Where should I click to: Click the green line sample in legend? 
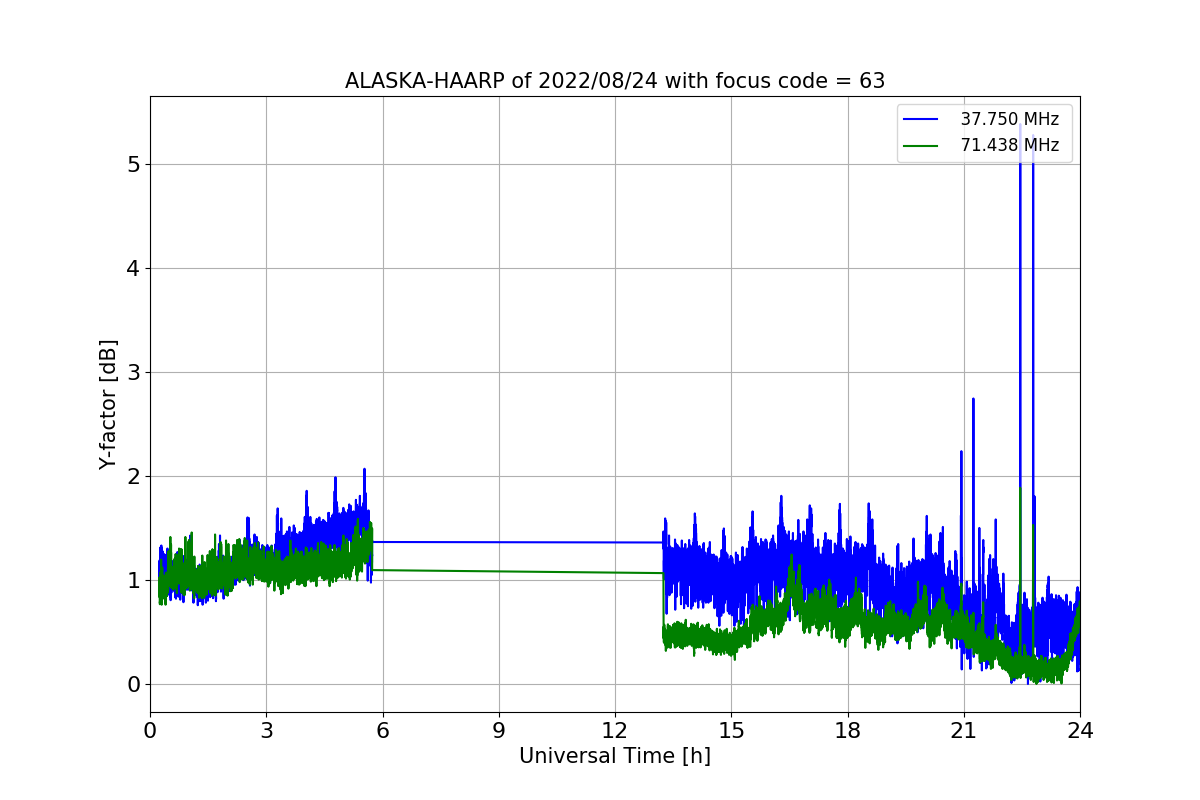(921, 146)
